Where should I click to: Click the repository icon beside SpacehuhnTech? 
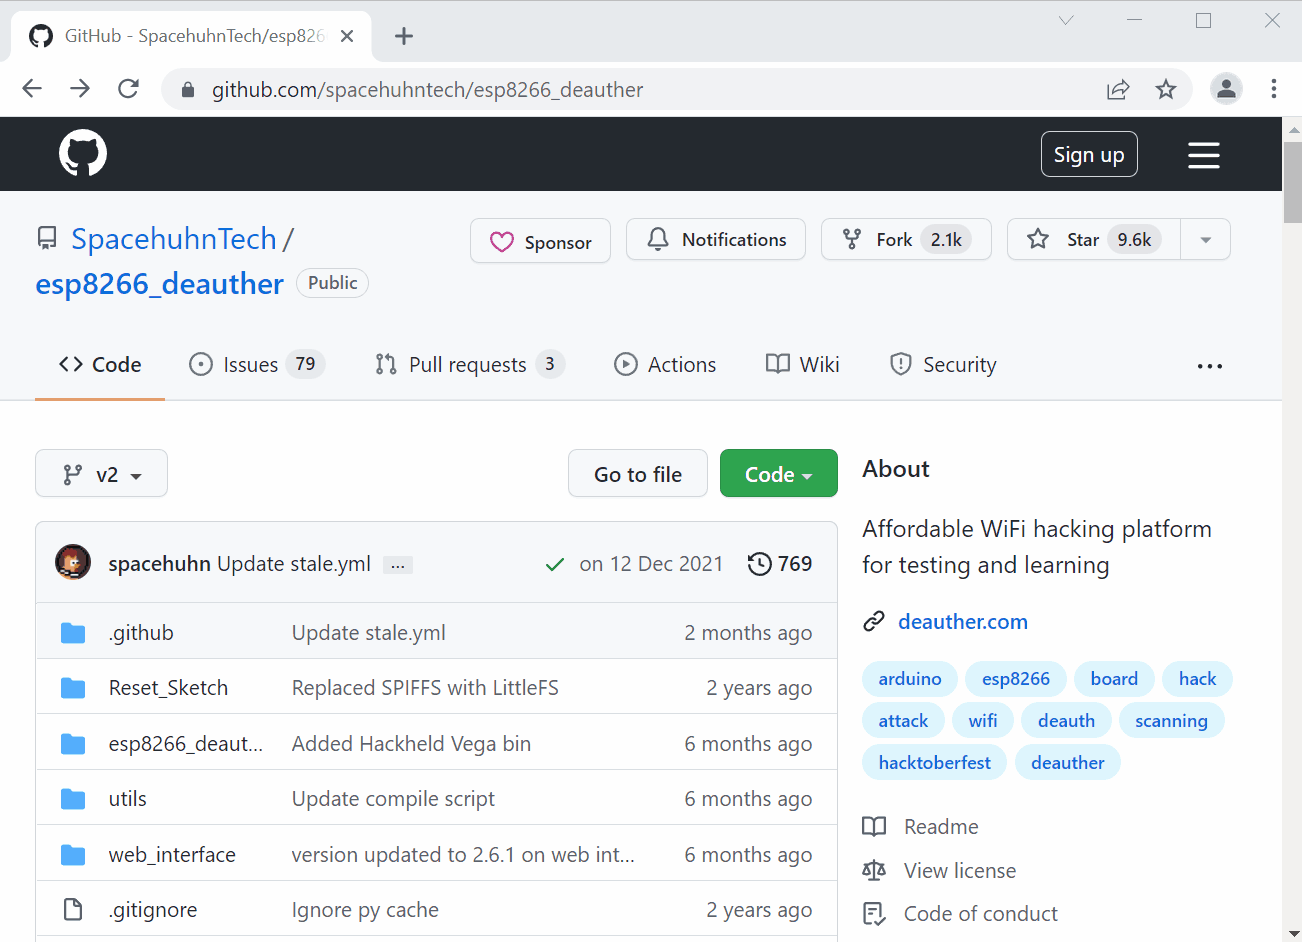tap(47, 239)
